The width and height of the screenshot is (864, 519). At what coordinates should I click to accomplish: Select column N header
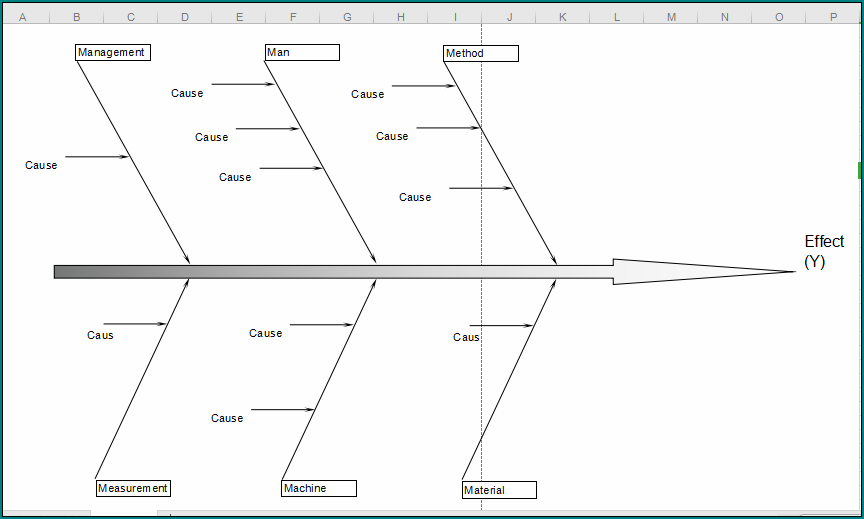click(x=725, y=17)
